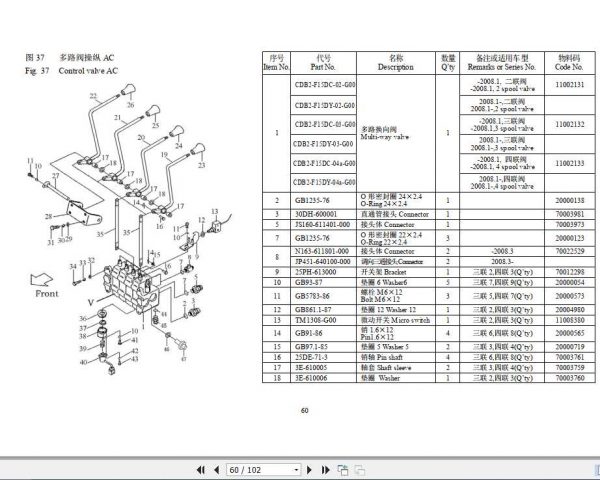
Task: Select part number JS160-611401-000
Action: (x=322, y=224)
